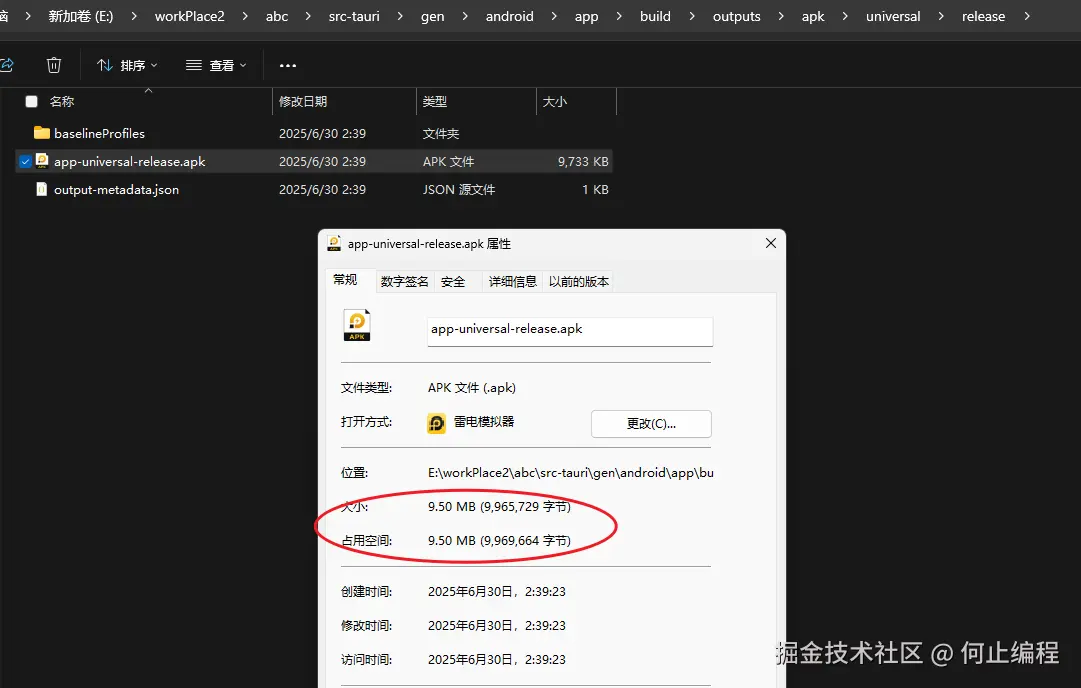Navigate to universal breadcrumb
Viewport: 1081px width, 688px height.
(893, 16)
